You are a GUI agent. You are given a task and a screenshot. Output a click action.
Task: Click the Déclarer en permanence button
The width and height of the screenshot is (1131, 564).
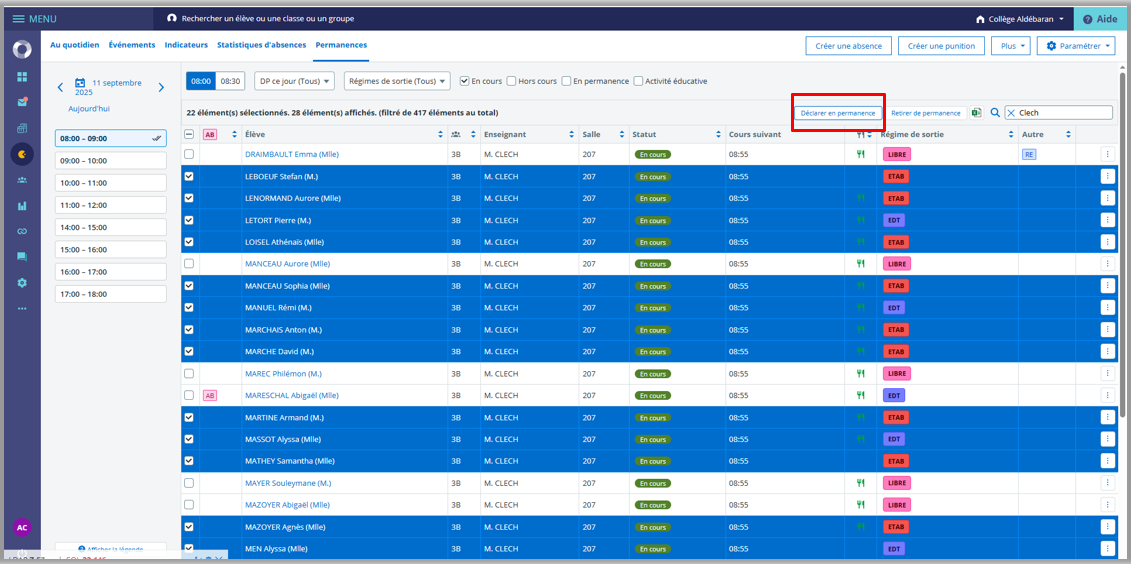coord(838,113)
